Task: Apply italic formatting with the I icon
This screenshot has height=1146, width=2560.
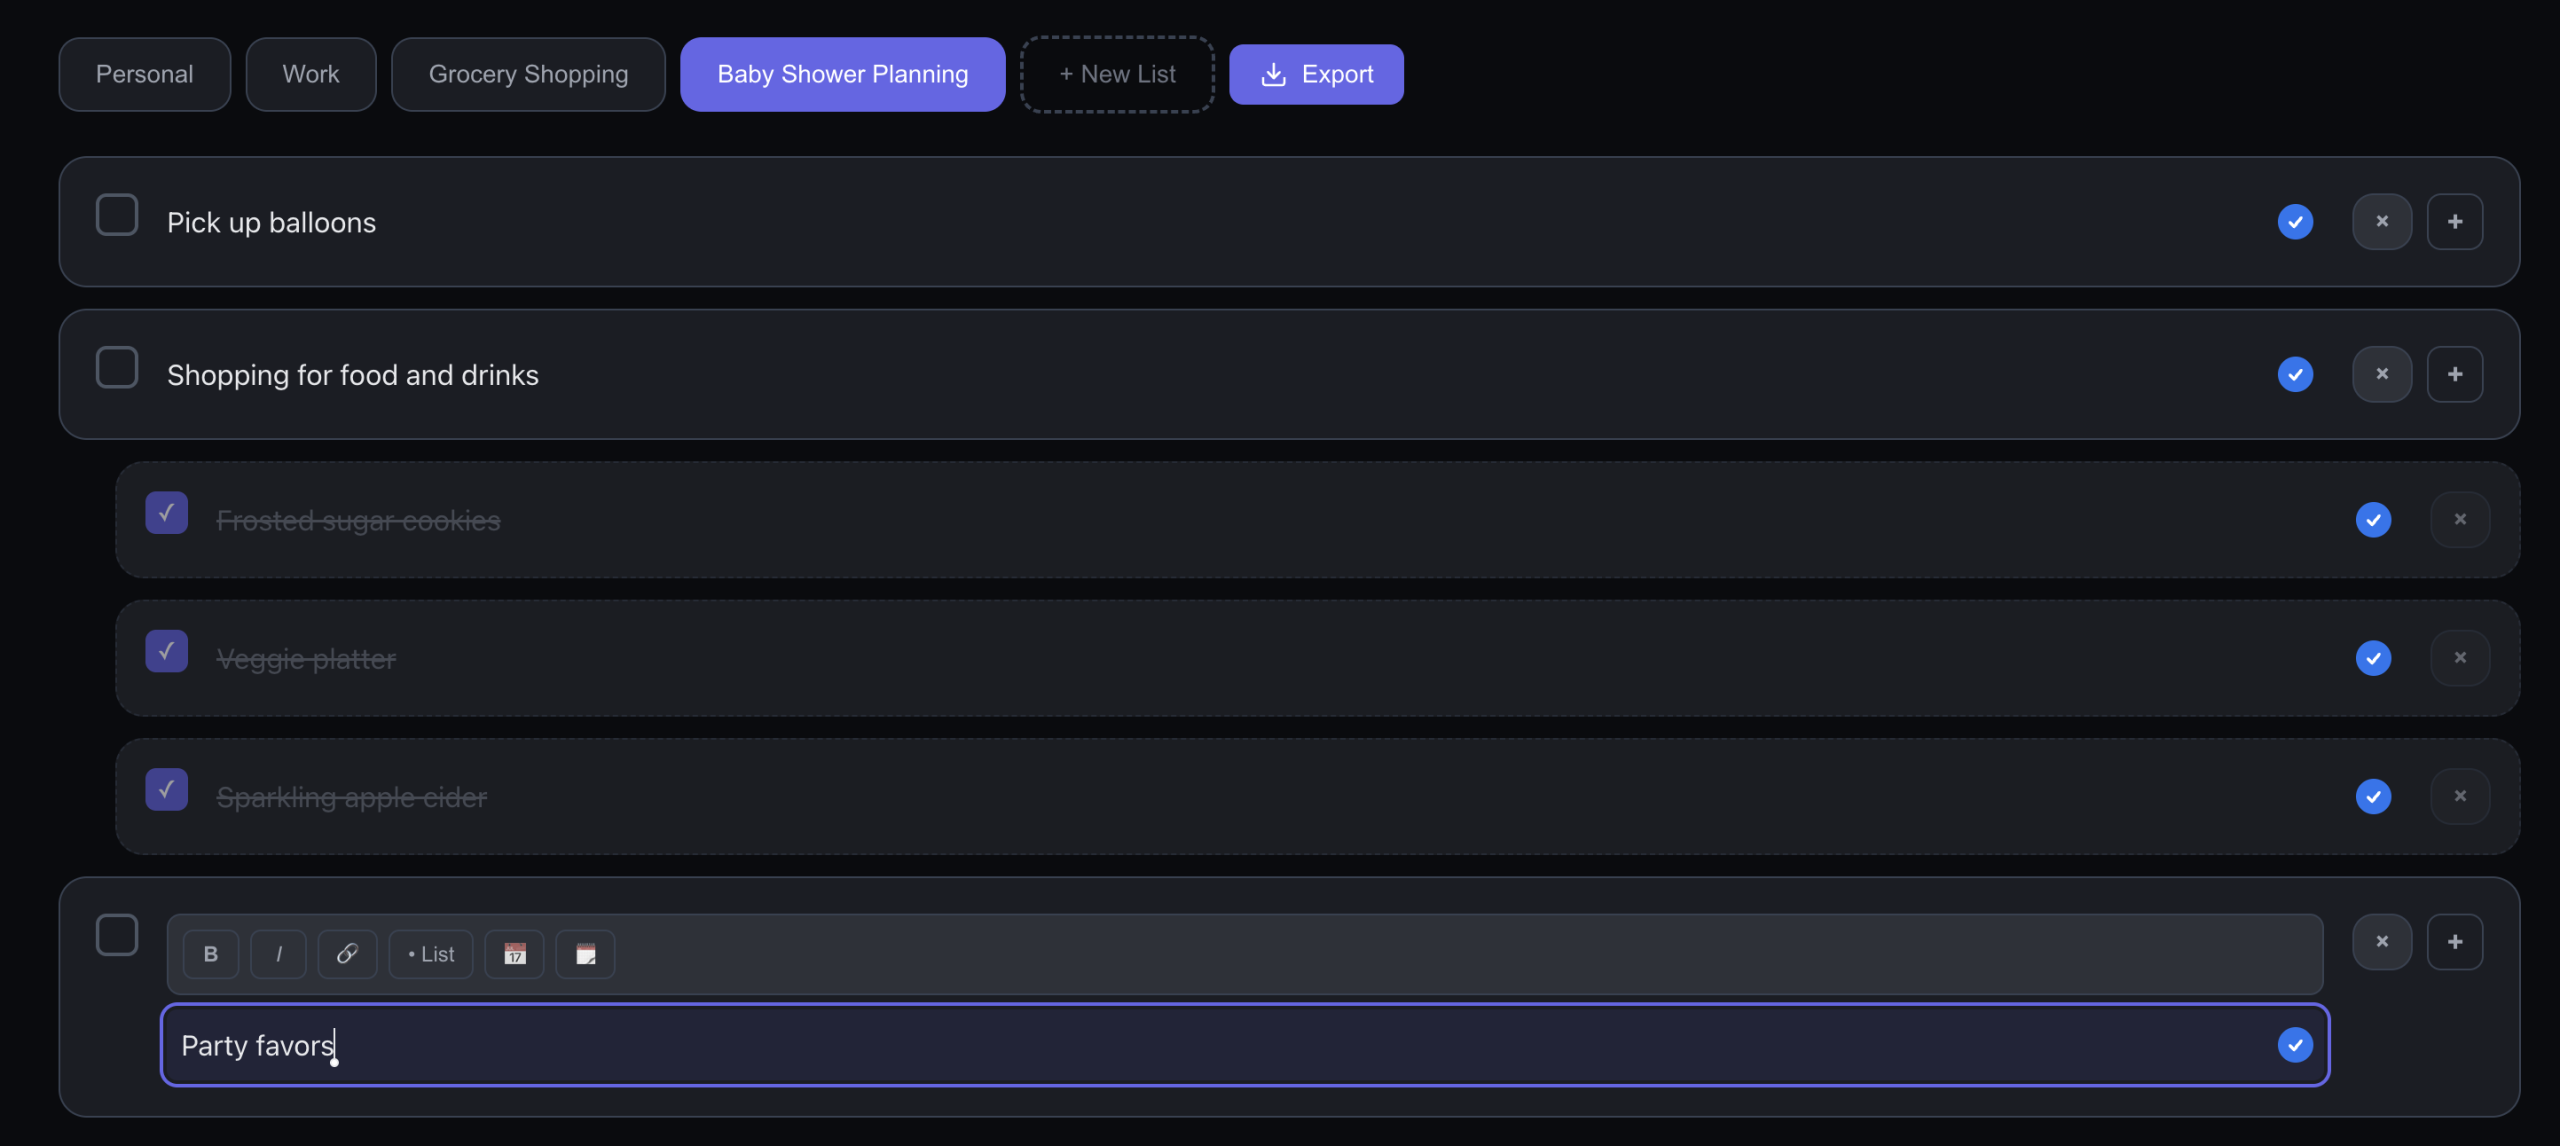Action: click(278, 953)
